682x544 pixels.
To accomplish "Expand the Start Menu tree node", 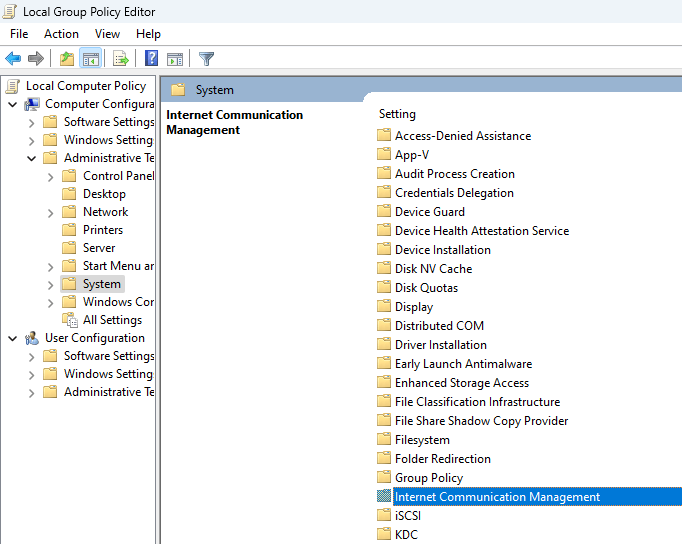I will pyautogui.click(x=50, y=267).
